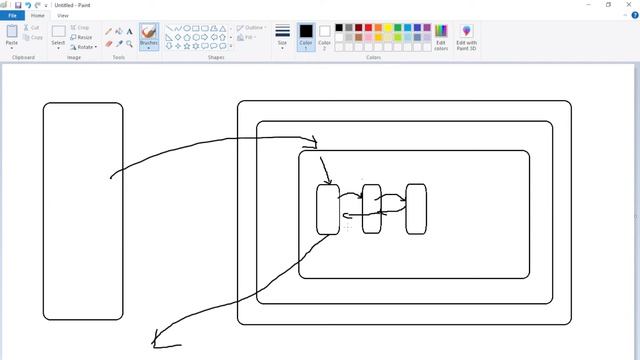The image size is (640, 360).
Task: Click the Crop button
Action: [x=80, y=27]
